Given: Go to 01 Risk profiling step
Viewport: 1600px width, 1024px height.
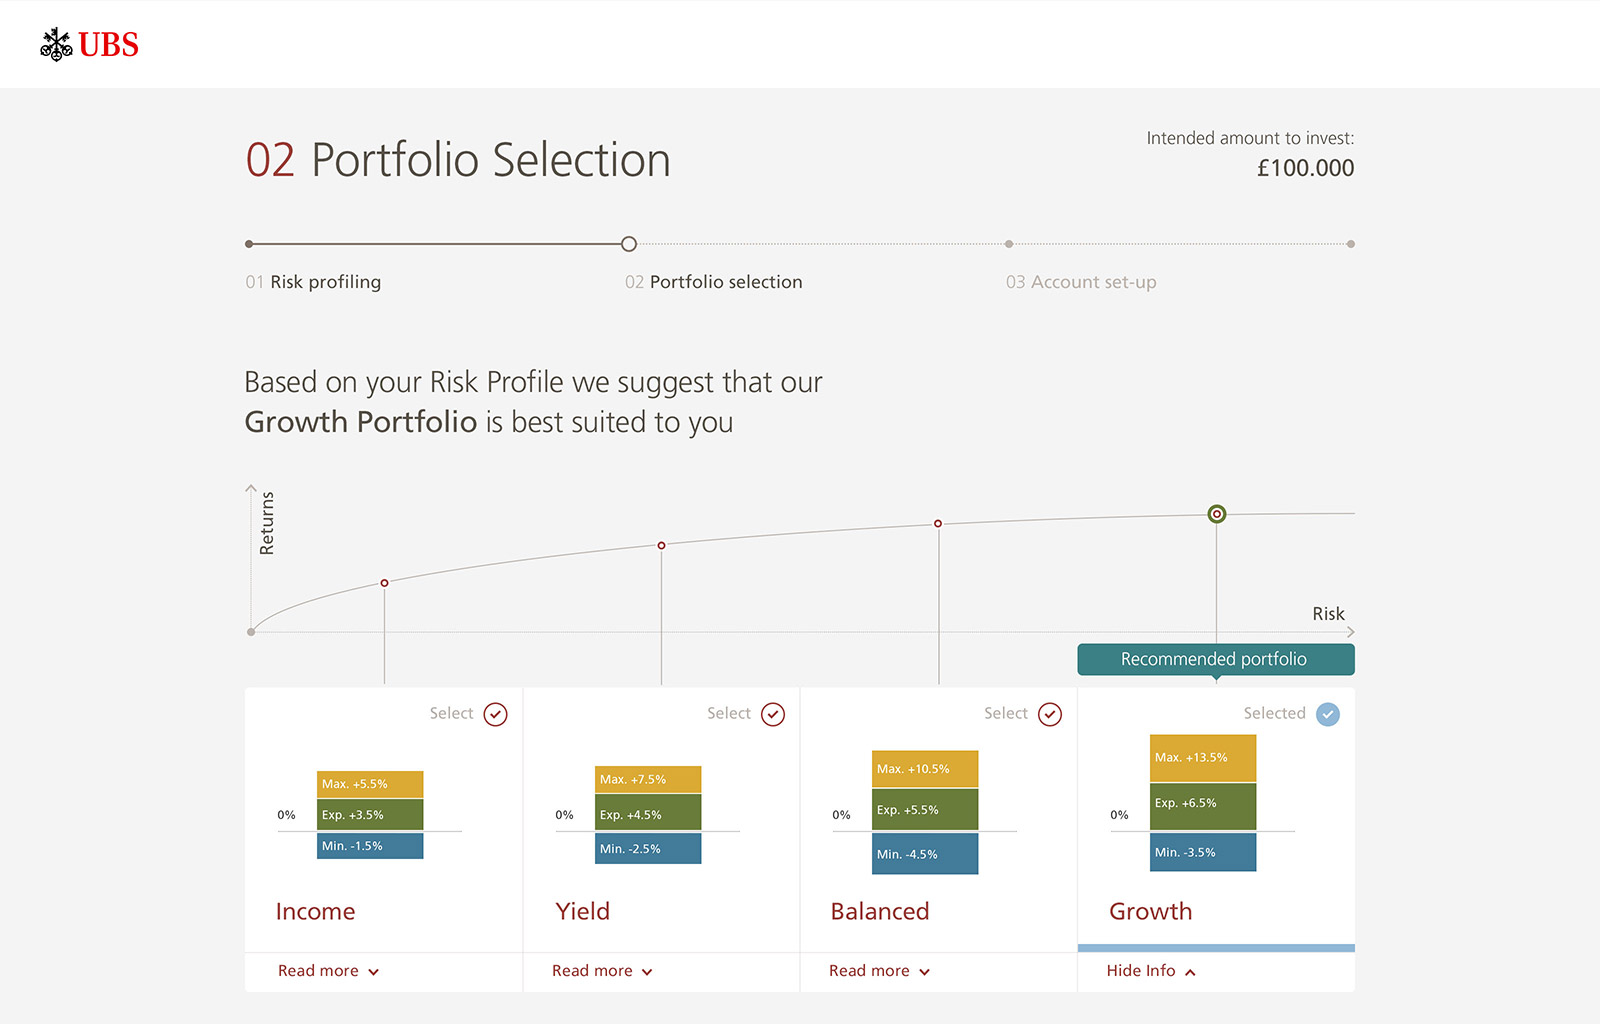Looking at the screenshot, I should (x=313, y=282).
